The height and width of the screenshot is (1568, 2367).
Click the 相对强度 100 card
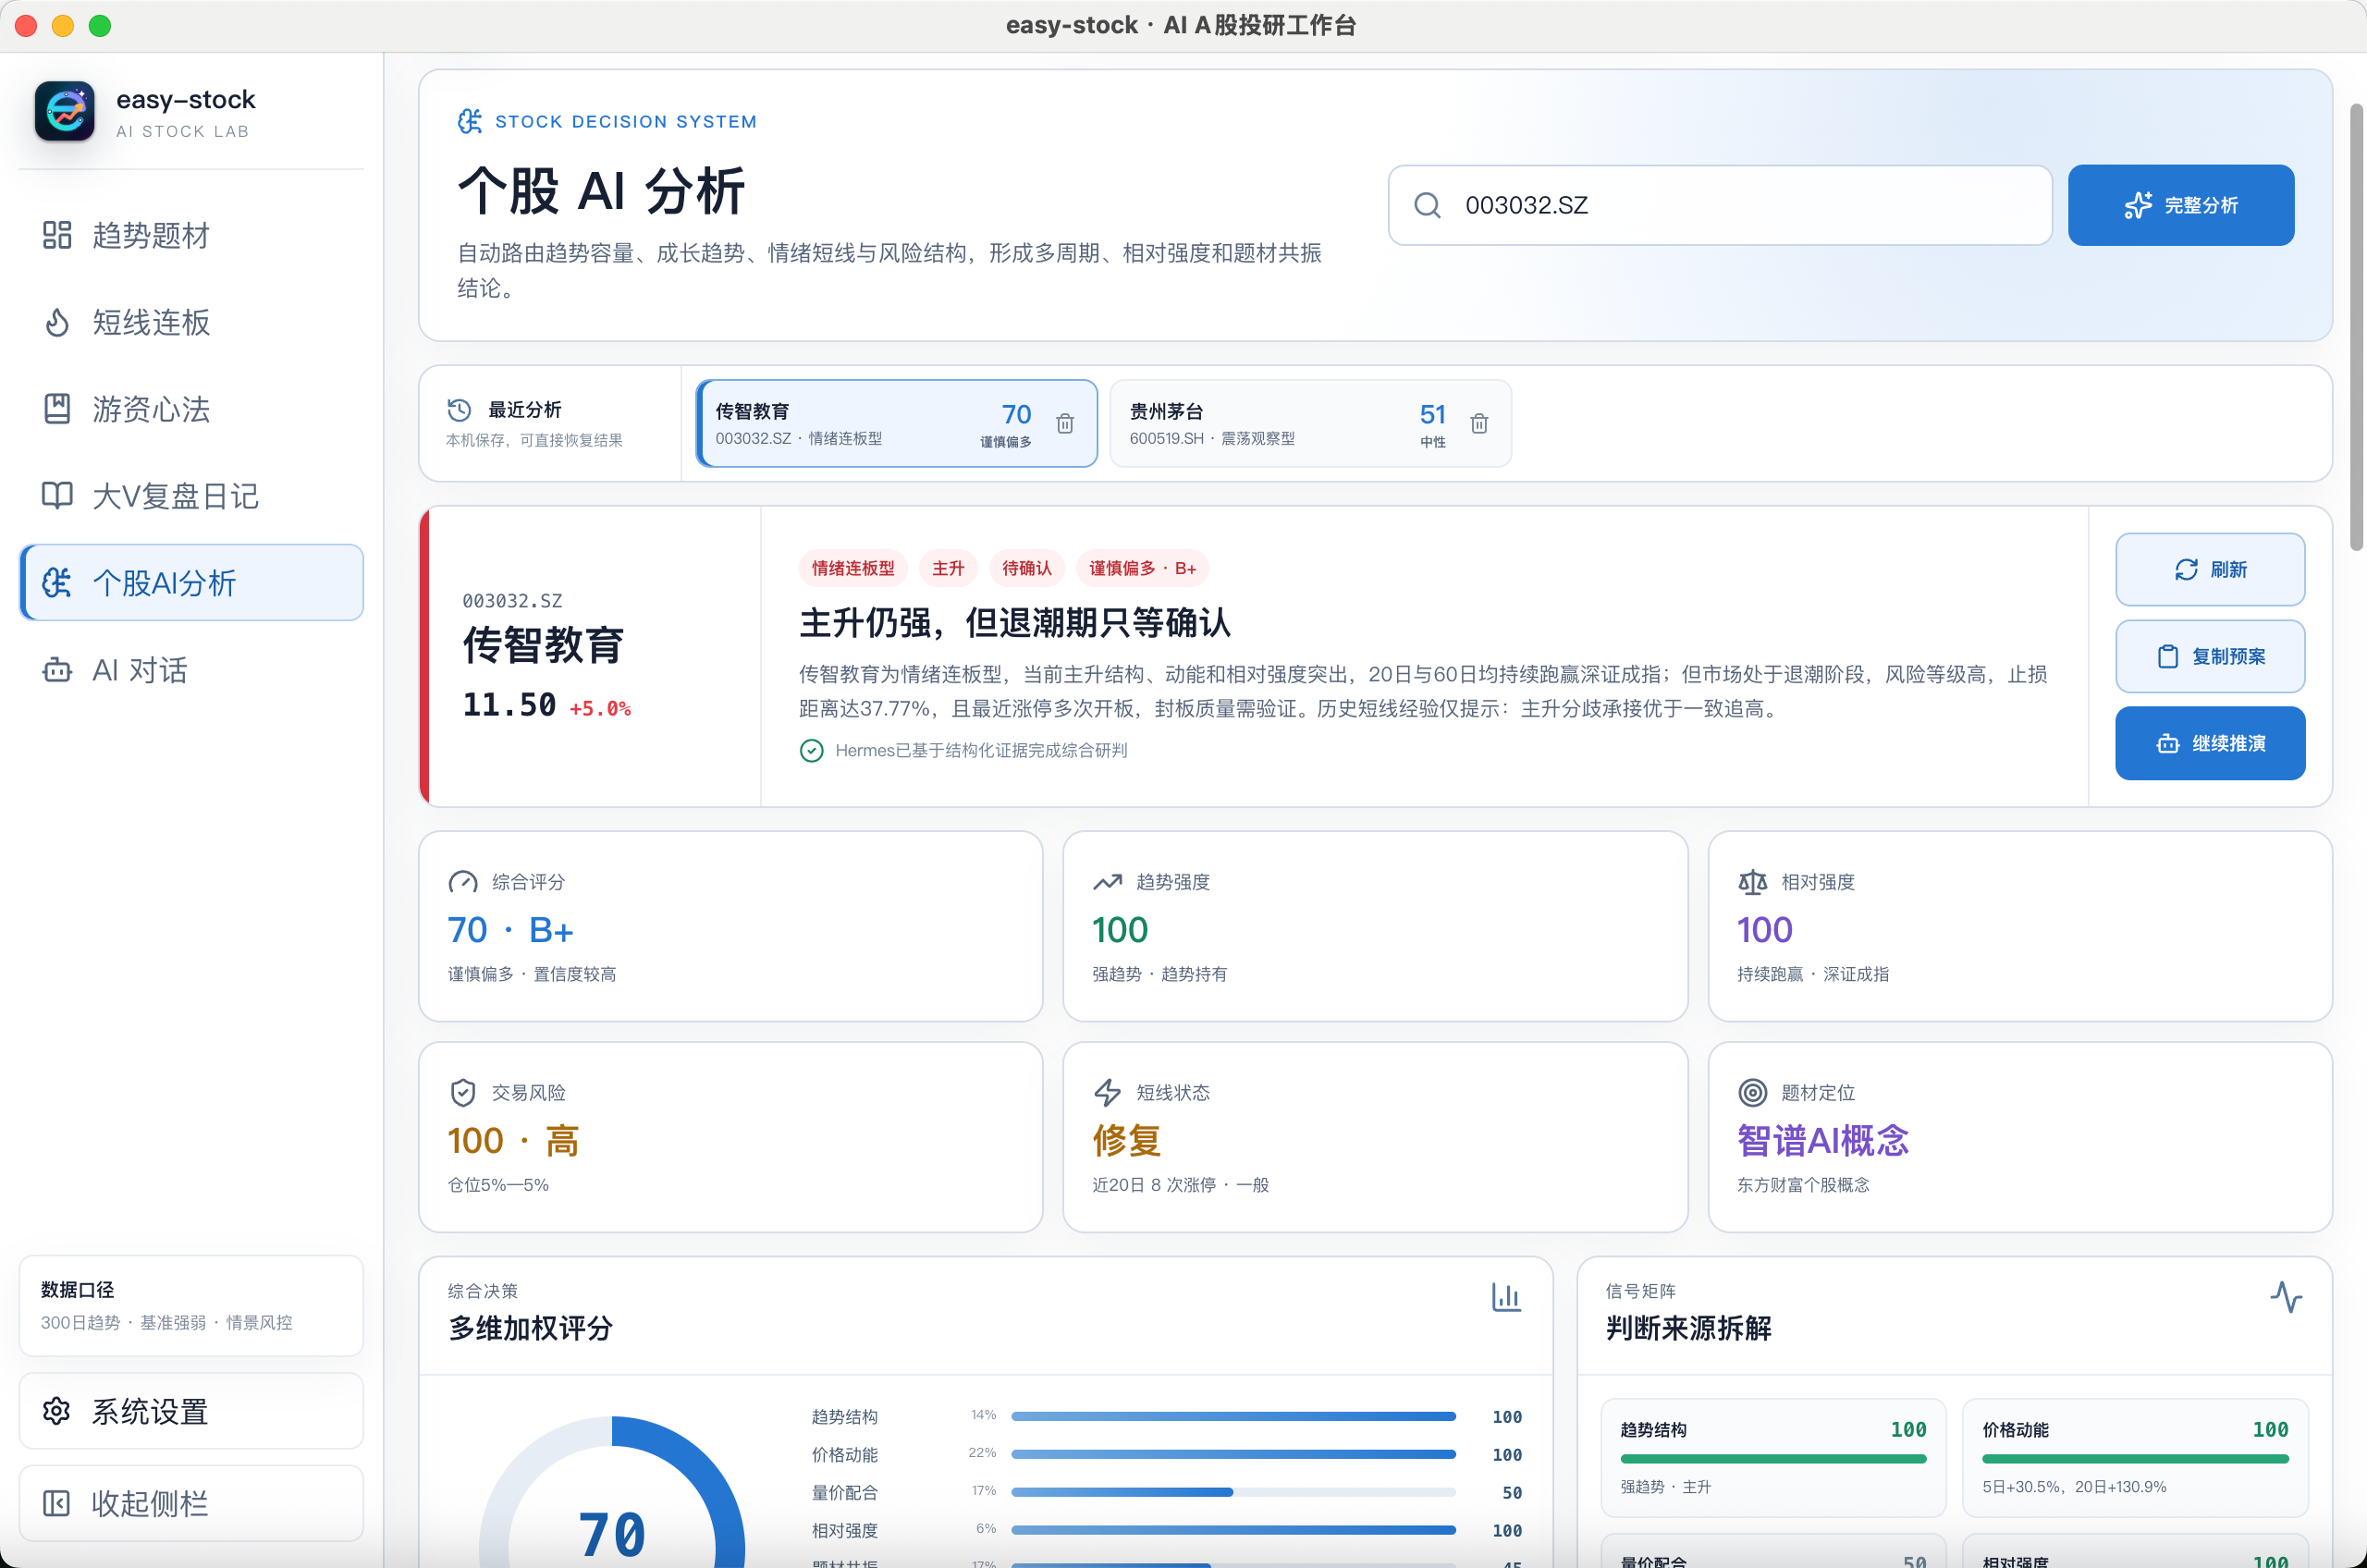2020,926
